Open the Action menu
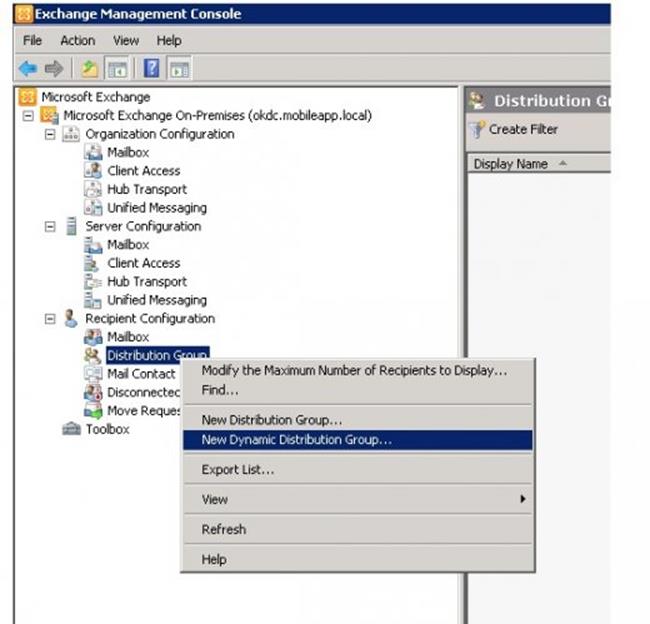Screen dimensions: 650x624 (78, 41)
